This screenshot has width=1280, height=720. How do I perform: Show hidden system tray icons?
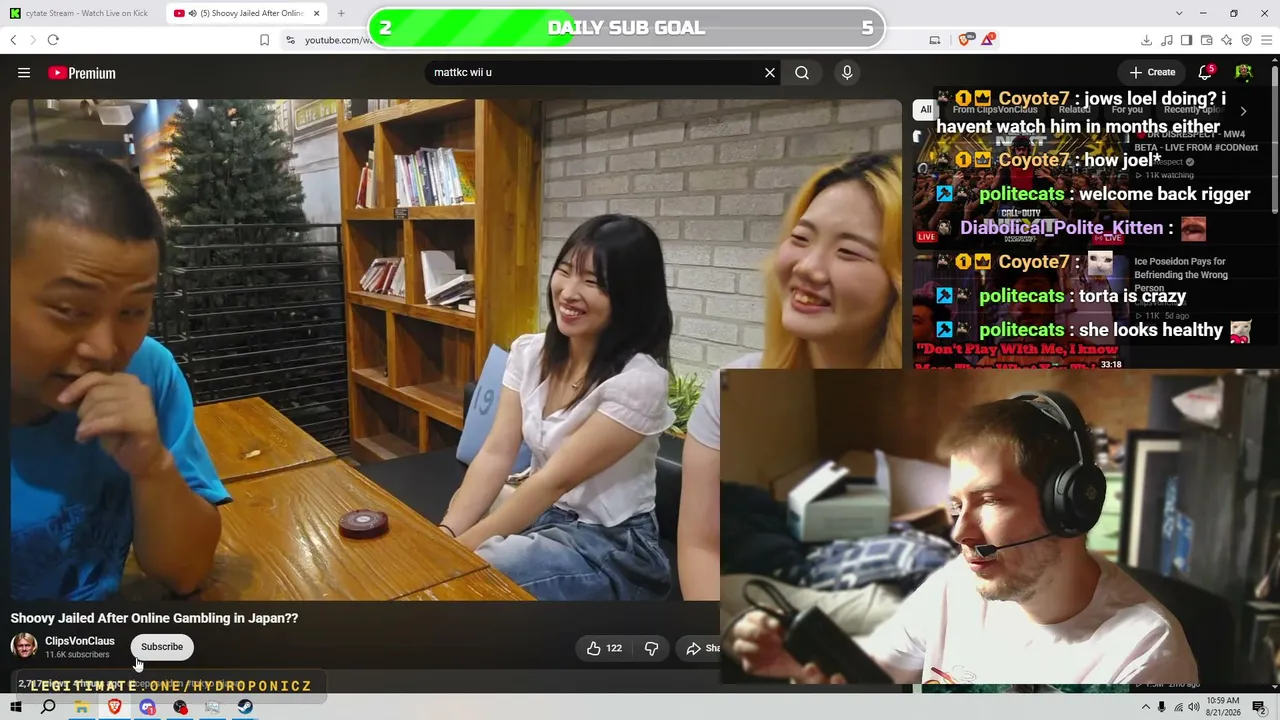[x=1145, y=707]
